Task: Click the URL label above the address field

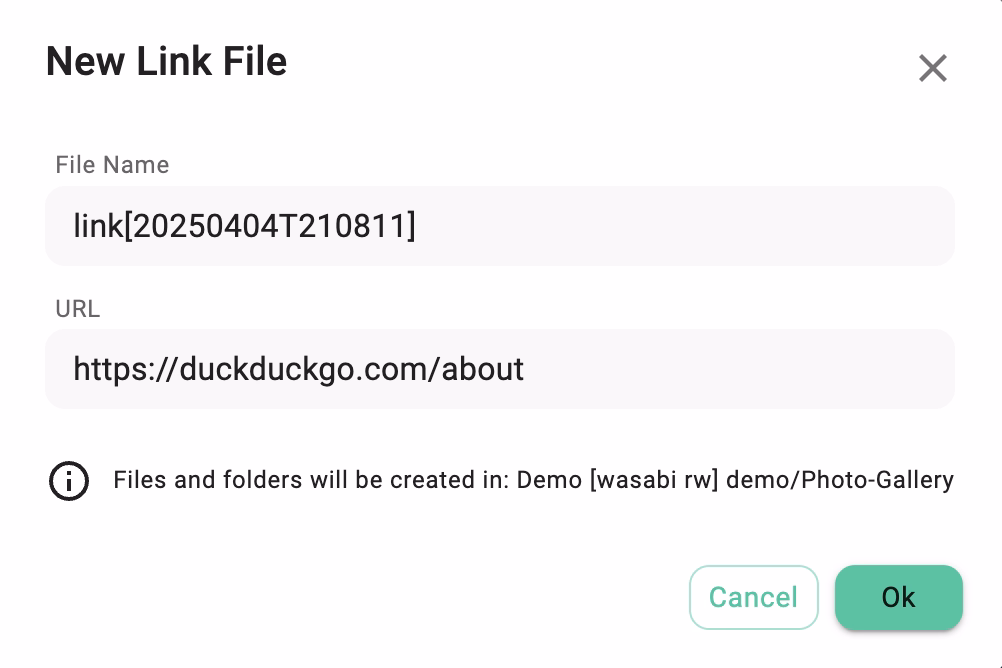Action: pyautogui.click(x=77, y=309)
